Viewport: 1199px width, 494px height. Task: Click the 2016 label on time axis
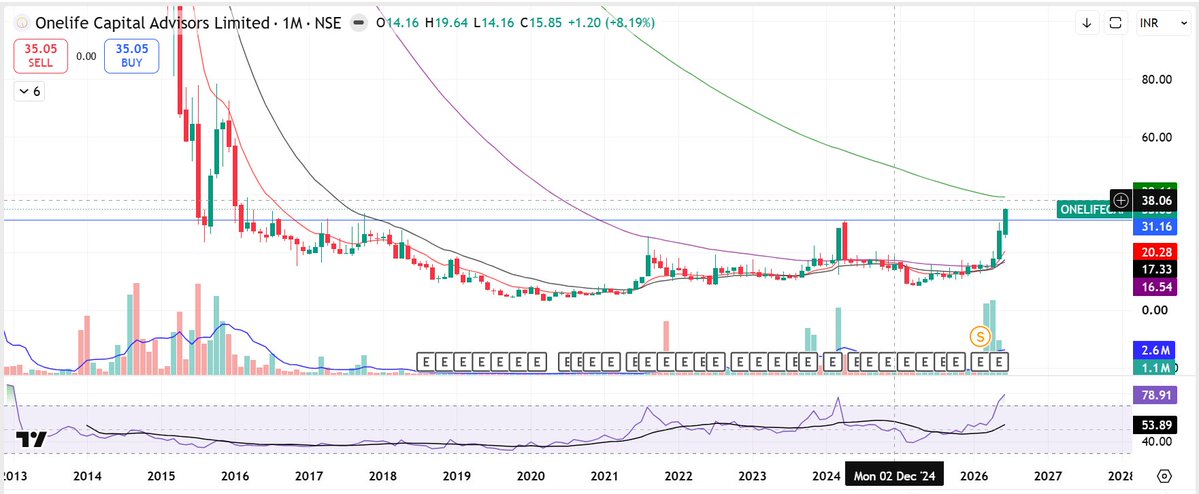point(235,476)
